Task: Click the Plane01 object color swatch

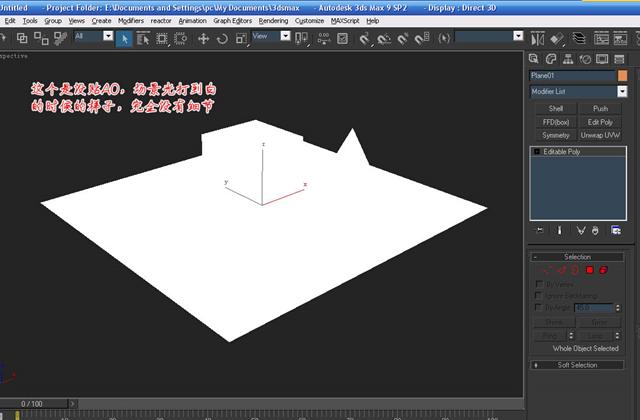Action: pos(622,76)
